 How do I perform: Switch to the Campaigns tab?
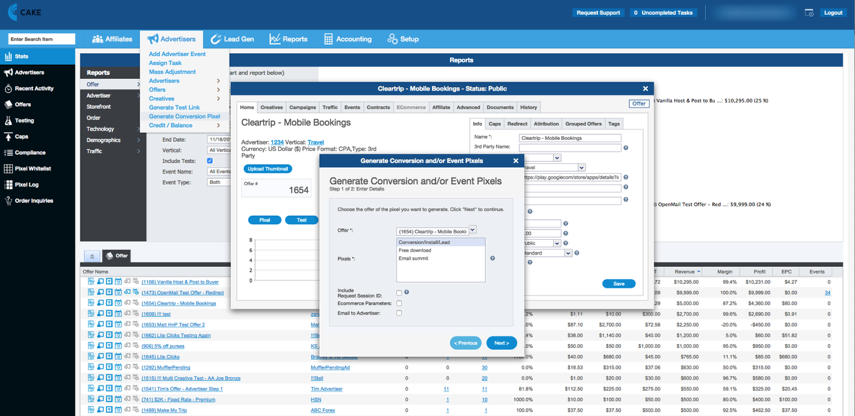(x=303, y=107)
